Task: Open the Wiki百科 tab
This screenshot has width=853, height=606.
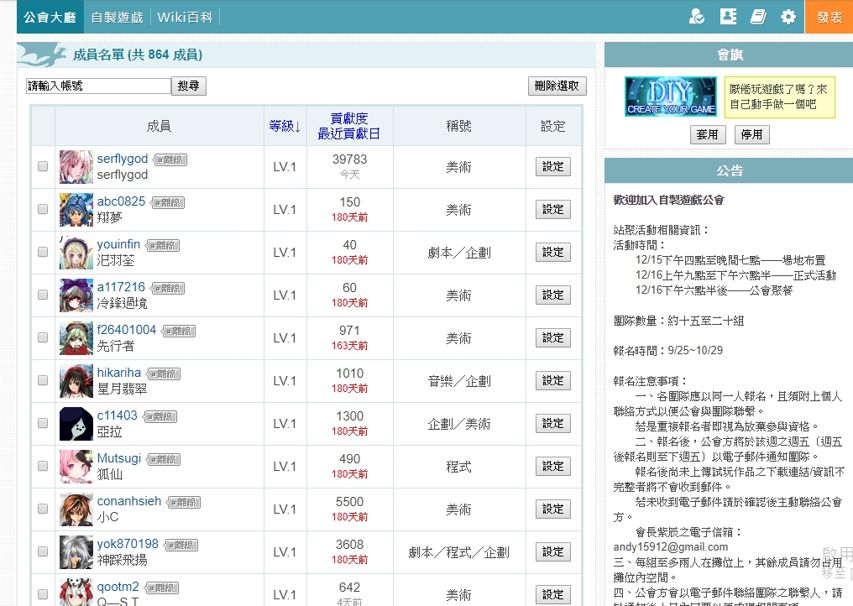Action: (185, 17)
